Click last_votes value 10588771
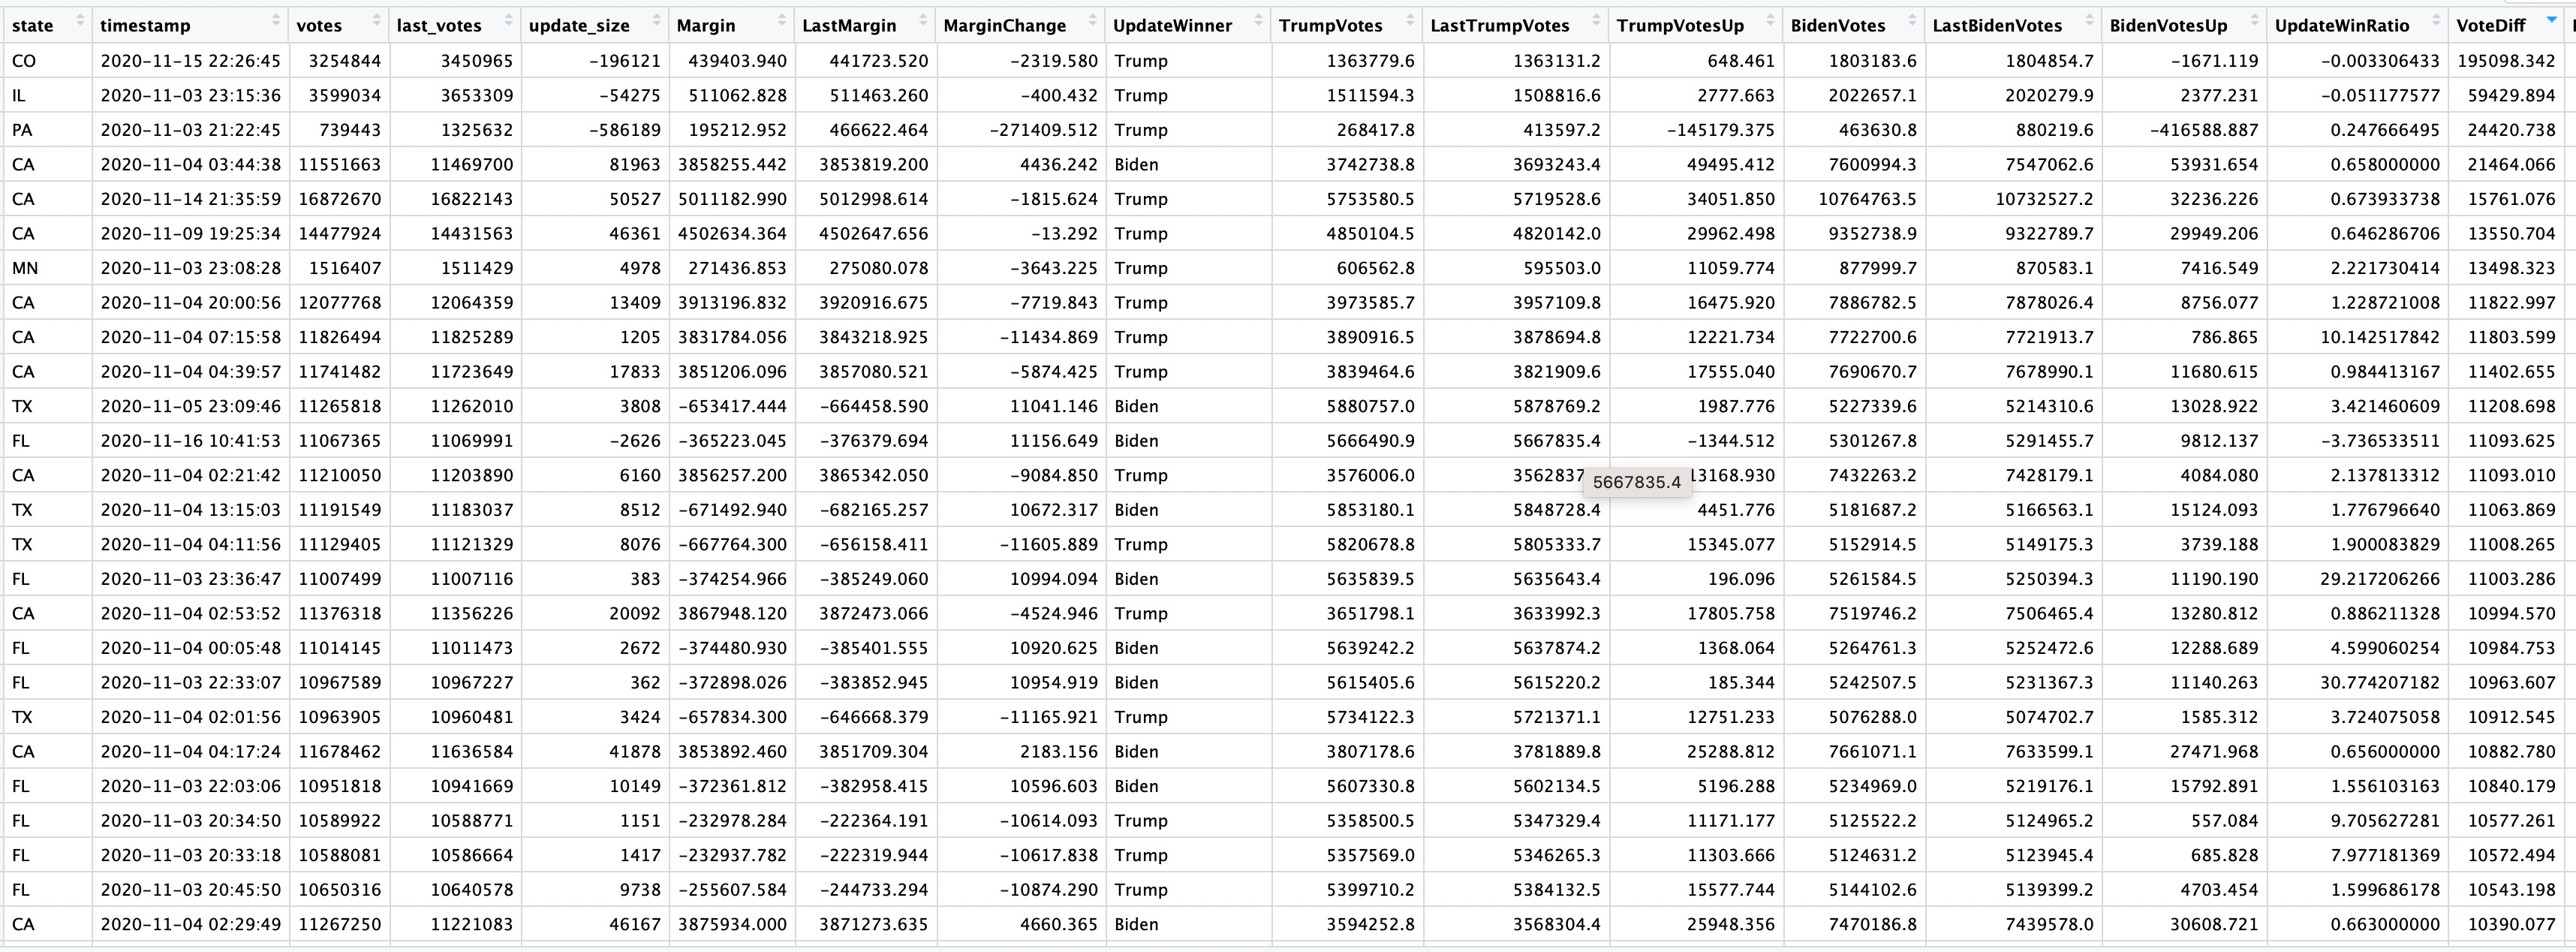 click(471, 821)
